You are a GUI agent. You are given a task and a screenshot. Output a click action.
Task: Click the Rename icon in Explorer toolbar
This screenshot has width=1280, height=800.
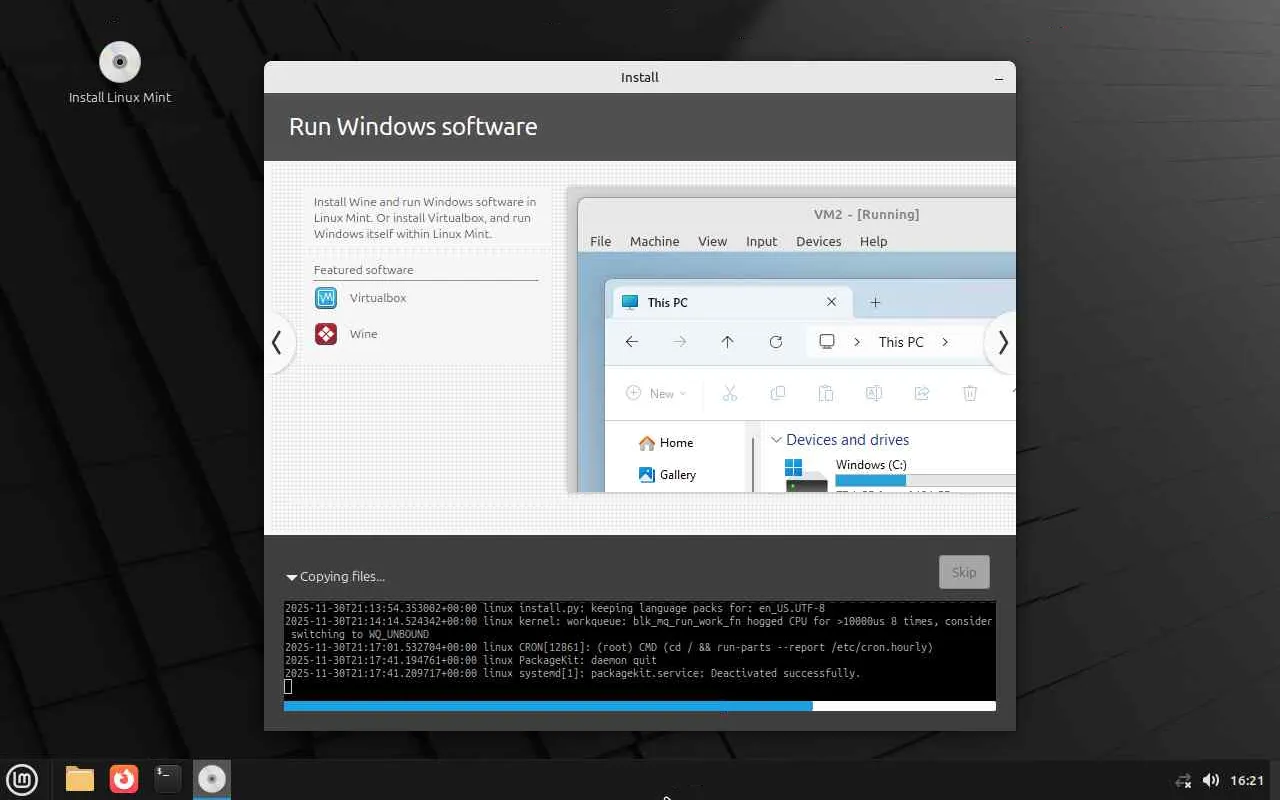coord(874,394)
